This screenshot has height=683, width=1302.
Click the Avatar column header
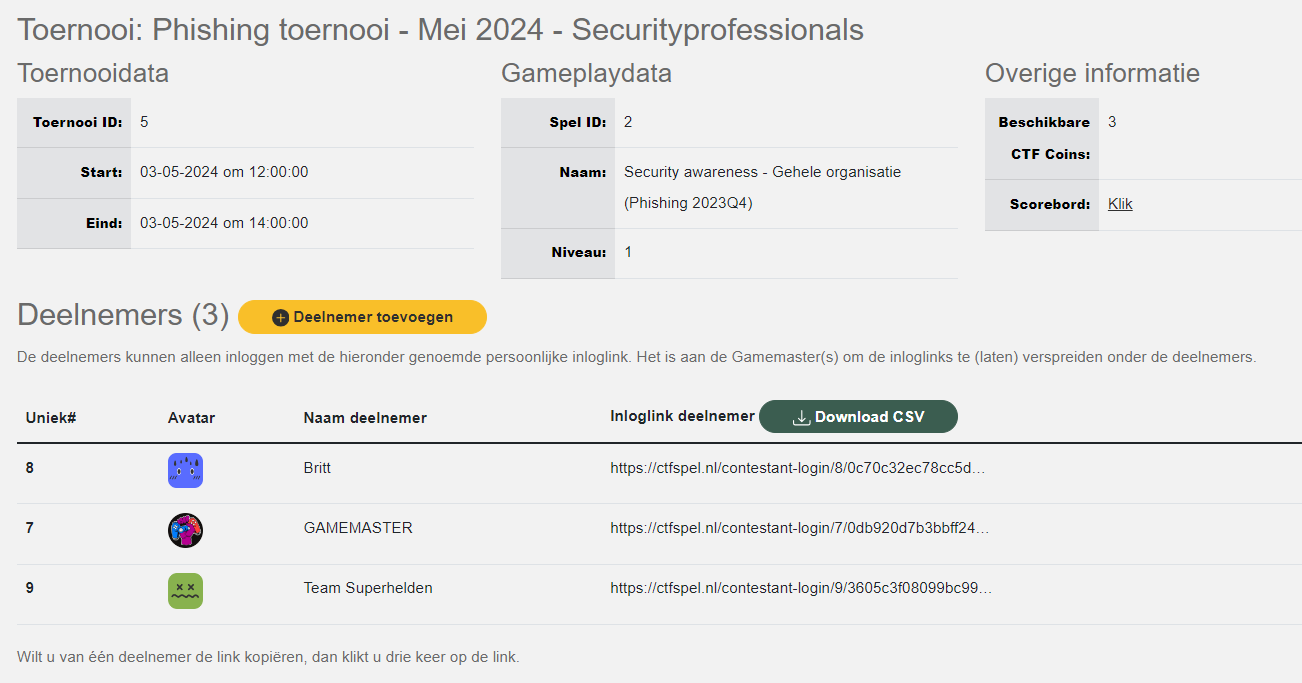pos(191,418)
